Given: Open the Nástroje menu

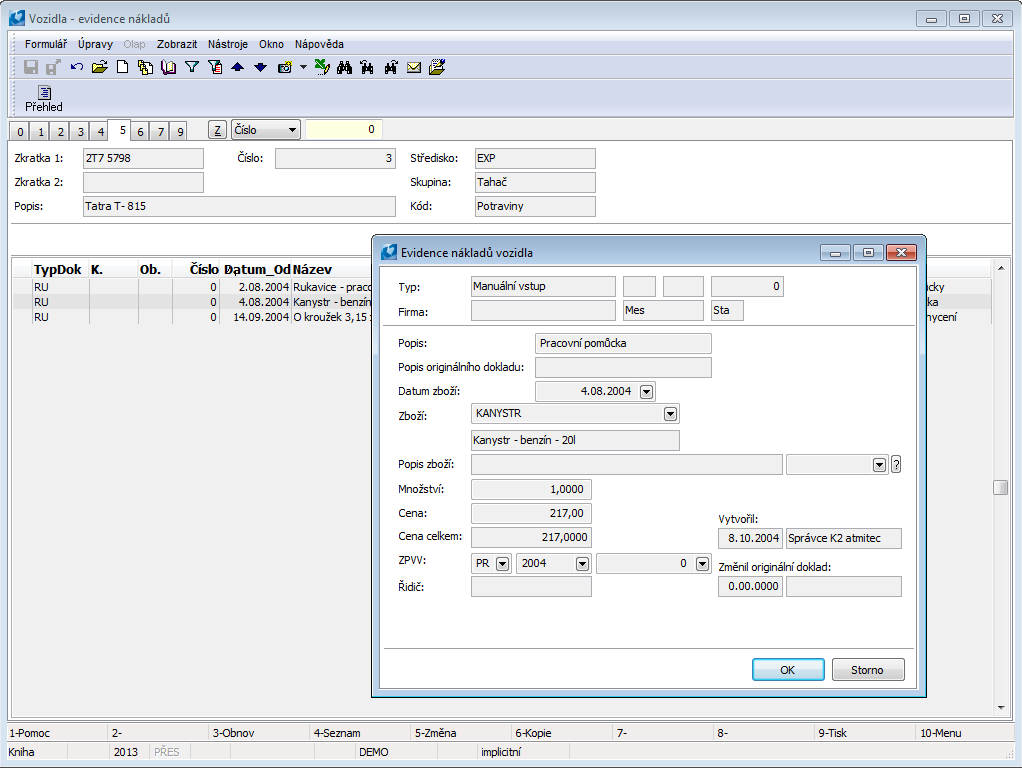Looking at the screenshot, I should click(228, 44).
